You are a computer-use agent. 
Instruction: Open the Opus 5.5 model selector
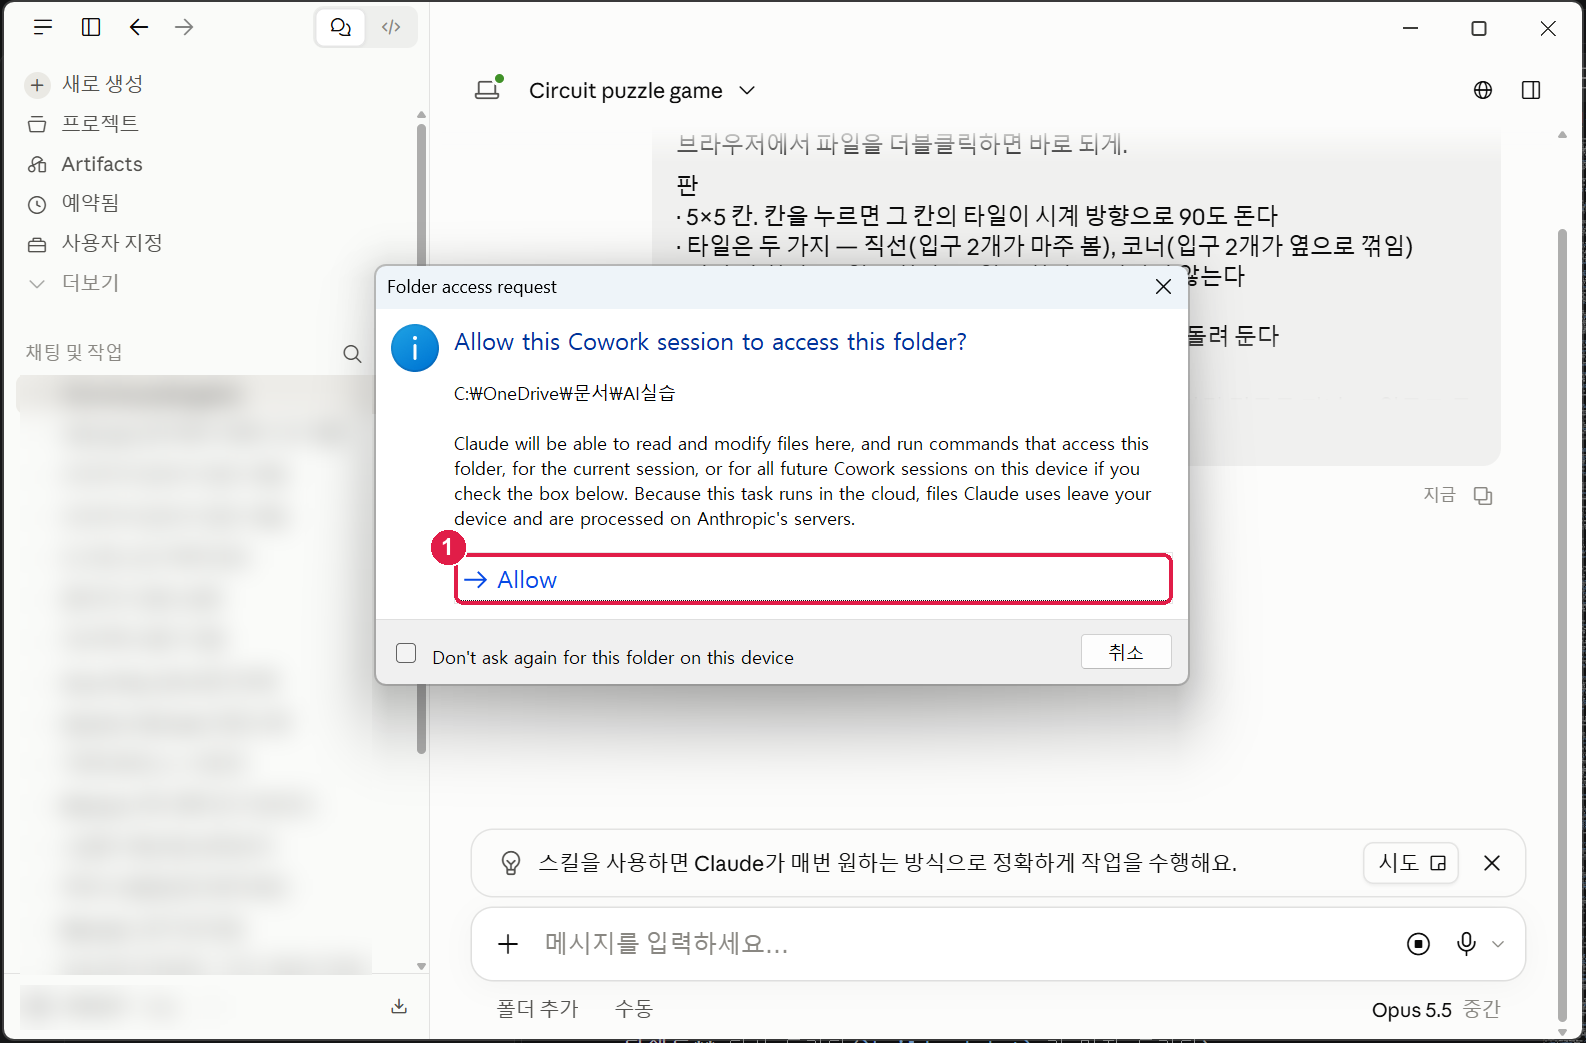tap(1436, 1010)
